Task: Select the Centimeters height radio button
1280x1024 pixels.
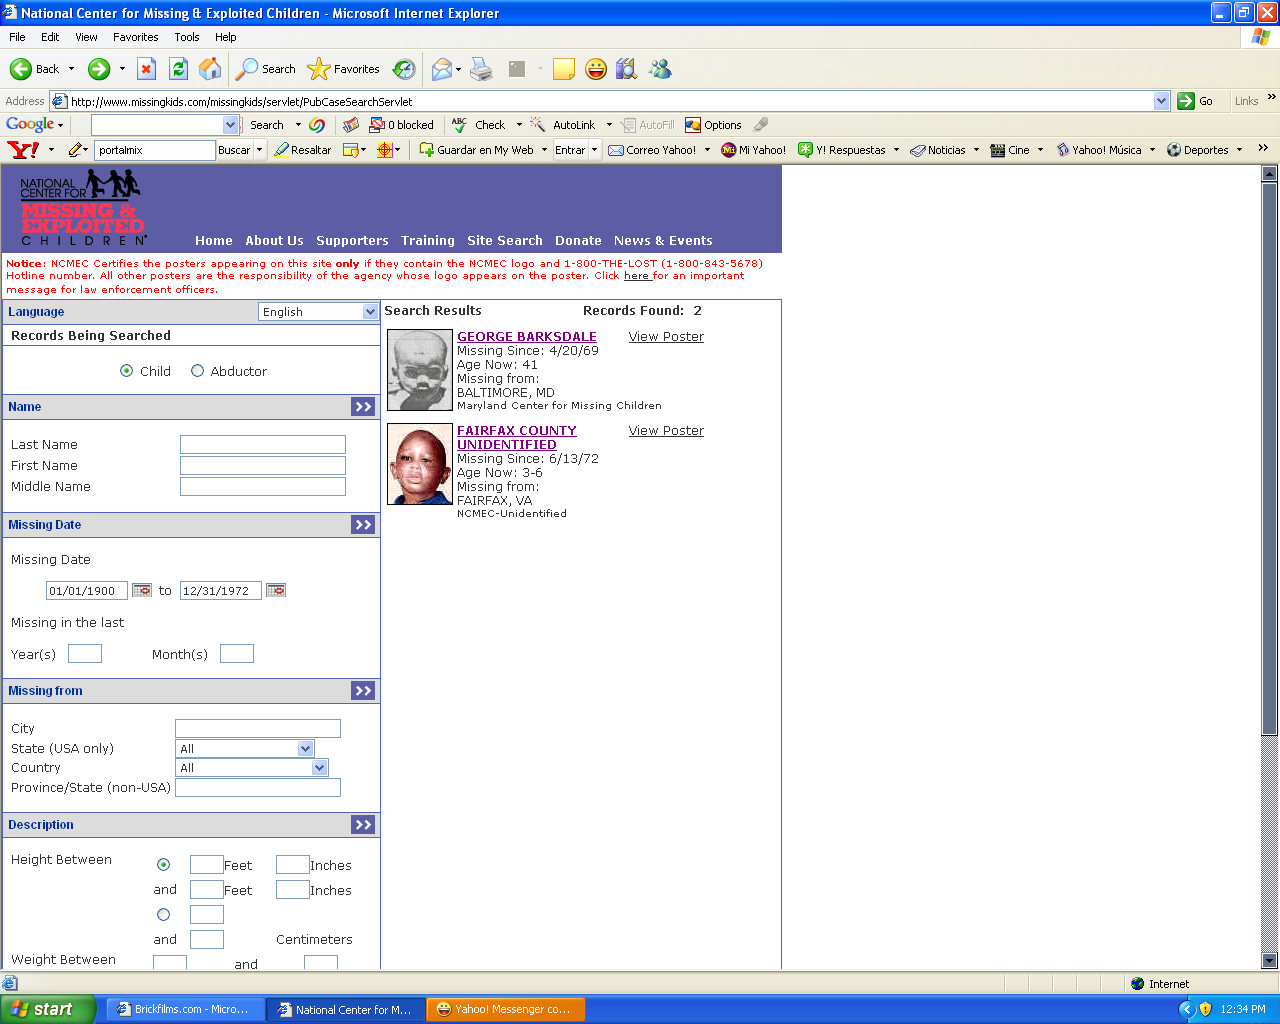Action: 164,914
